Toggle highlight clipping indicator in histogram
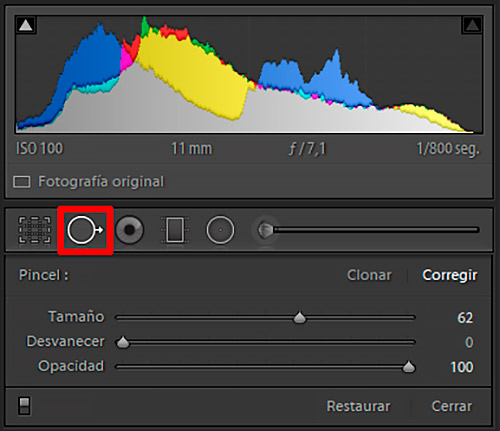Screen dimensions: 500x431 pos(472,25)
